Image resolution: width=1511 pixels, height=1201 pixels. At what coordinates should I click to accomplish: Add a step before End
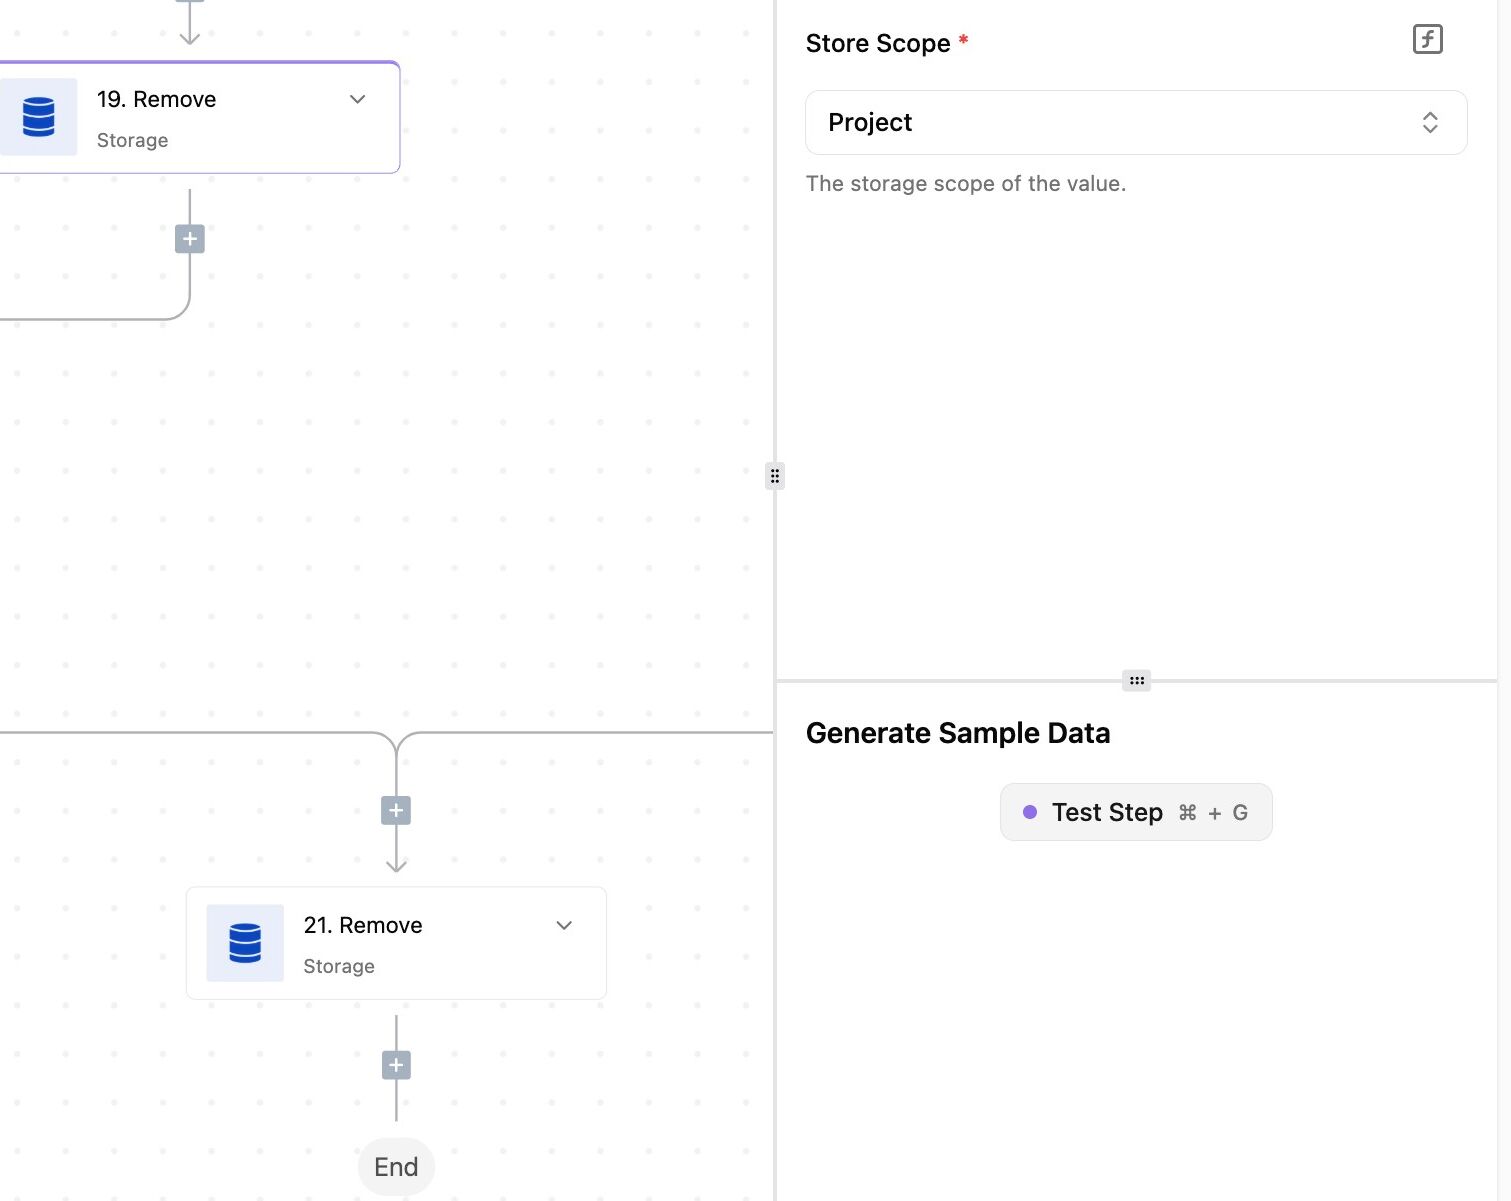[x=396, y=1065]
